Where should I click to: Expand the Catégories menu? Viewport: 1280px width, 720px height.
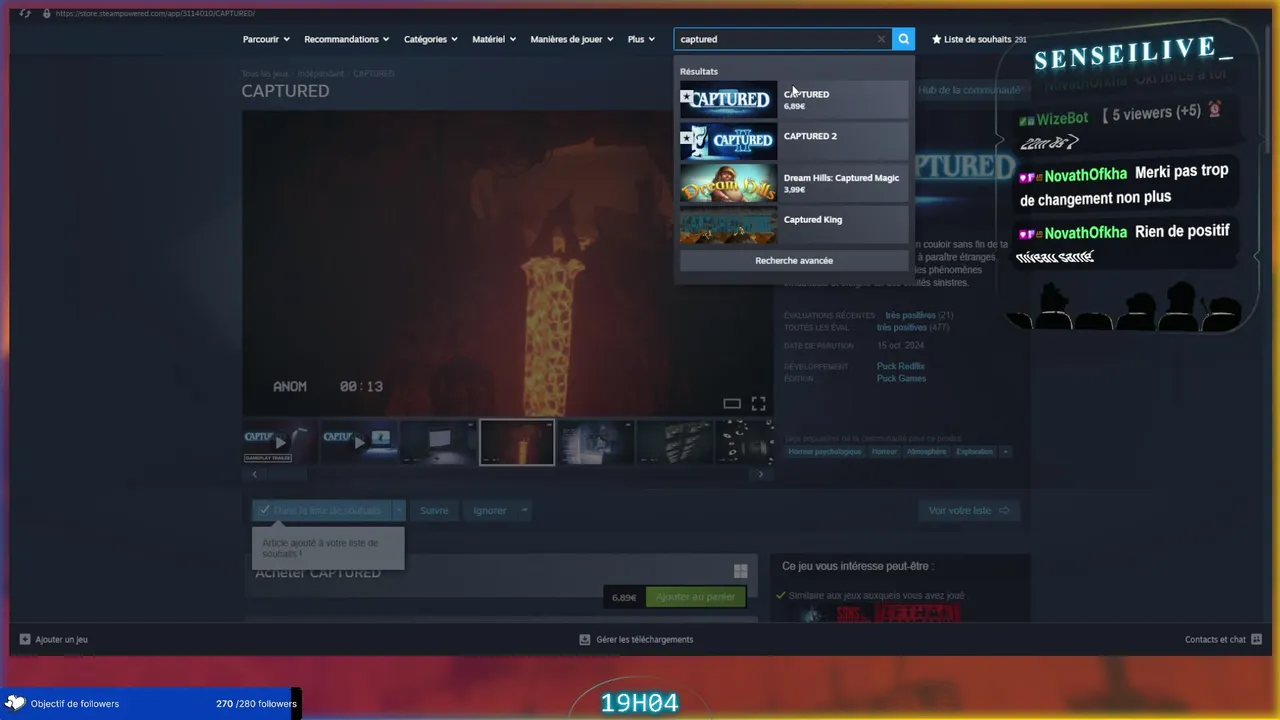tap(431, 39)
